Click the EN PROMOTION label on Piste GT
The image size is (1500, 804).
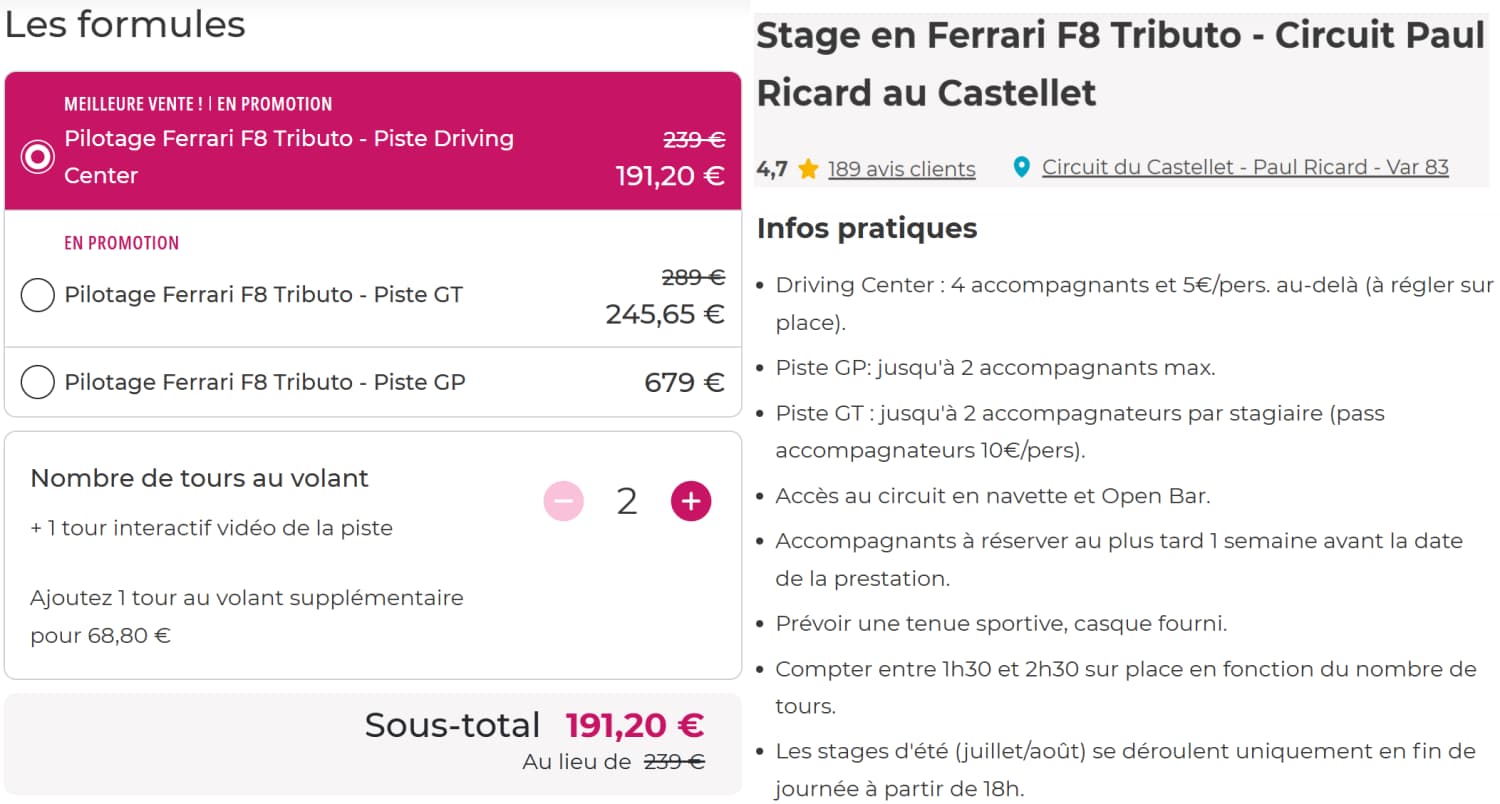[121, 243]
